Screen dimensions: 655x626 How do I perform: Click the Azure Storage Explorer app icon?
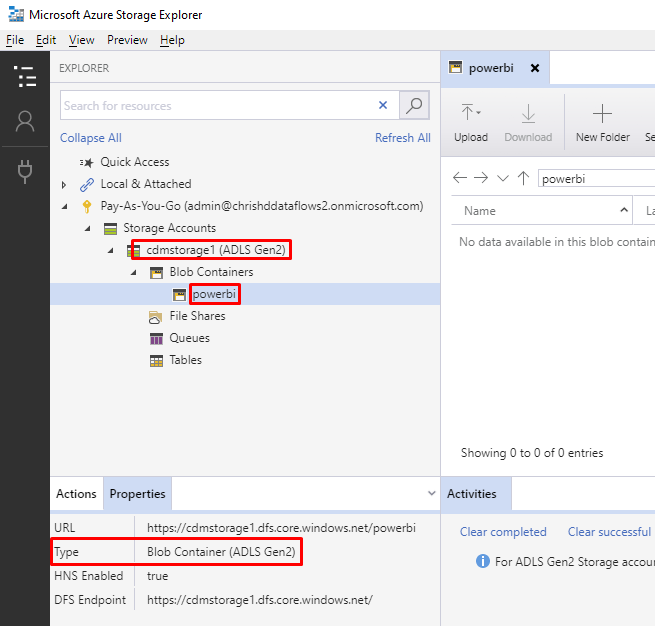click(16, 14)
